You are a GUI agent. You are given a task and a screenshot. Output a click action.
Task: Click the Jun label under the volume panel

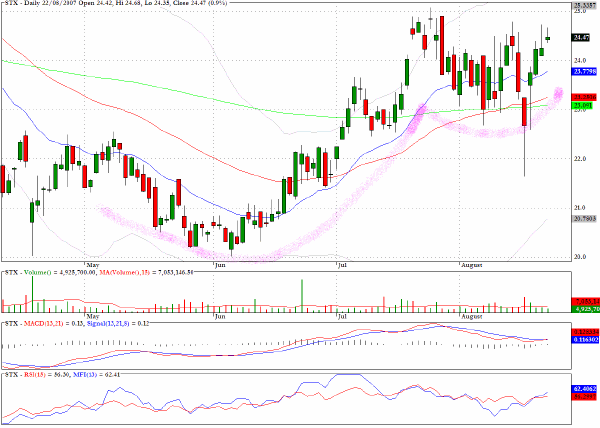(x=220, y=317)
